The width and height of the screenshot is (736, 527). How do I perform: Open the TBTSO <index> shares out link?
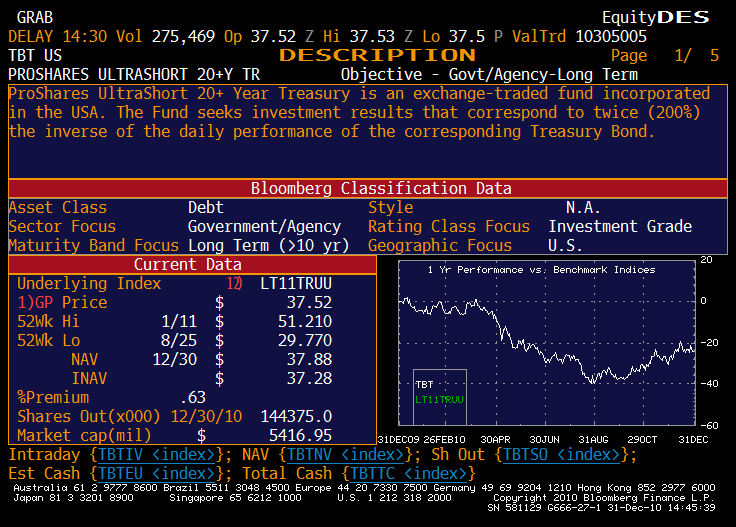pyautogui.click(x=561, y=454)
